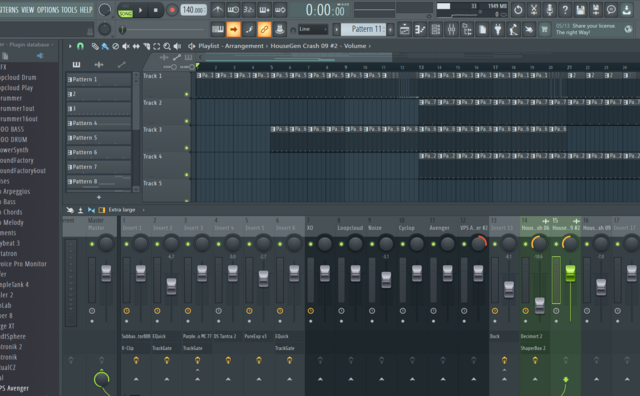Toggle Track 4 mute green light

tap(187, 175)
